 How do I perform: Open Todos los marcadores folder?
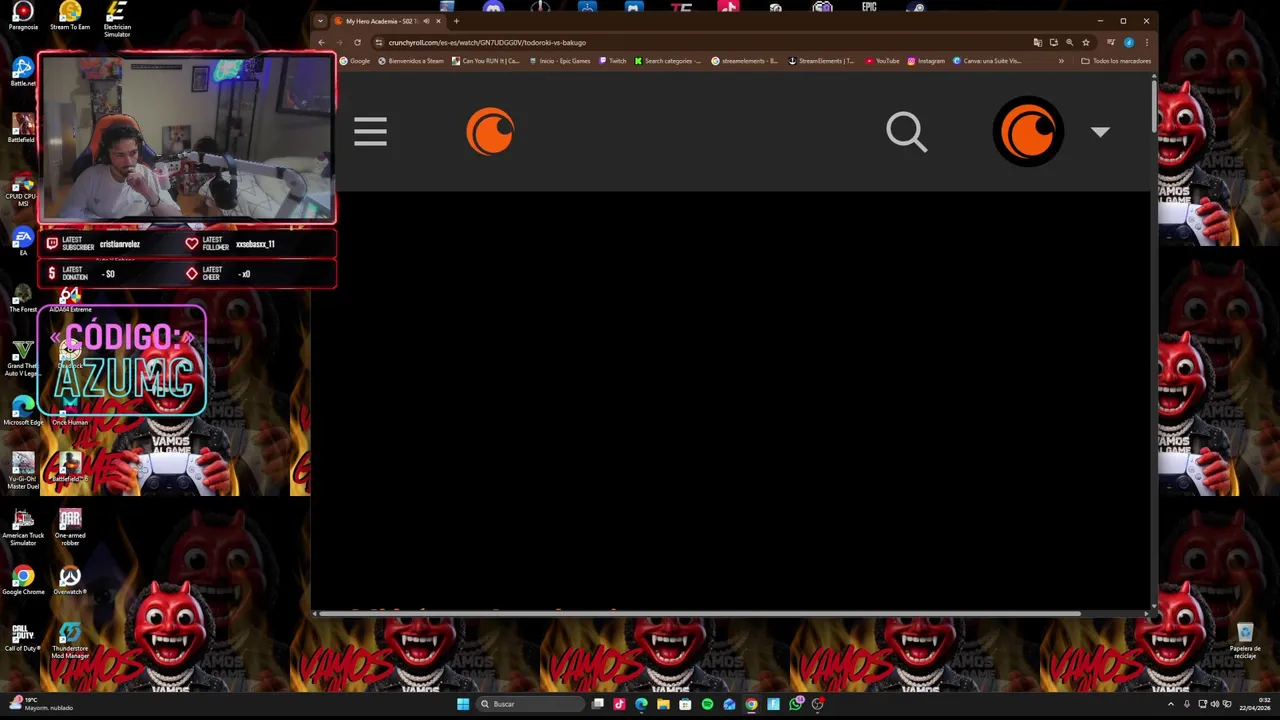tap(1116, 61)
